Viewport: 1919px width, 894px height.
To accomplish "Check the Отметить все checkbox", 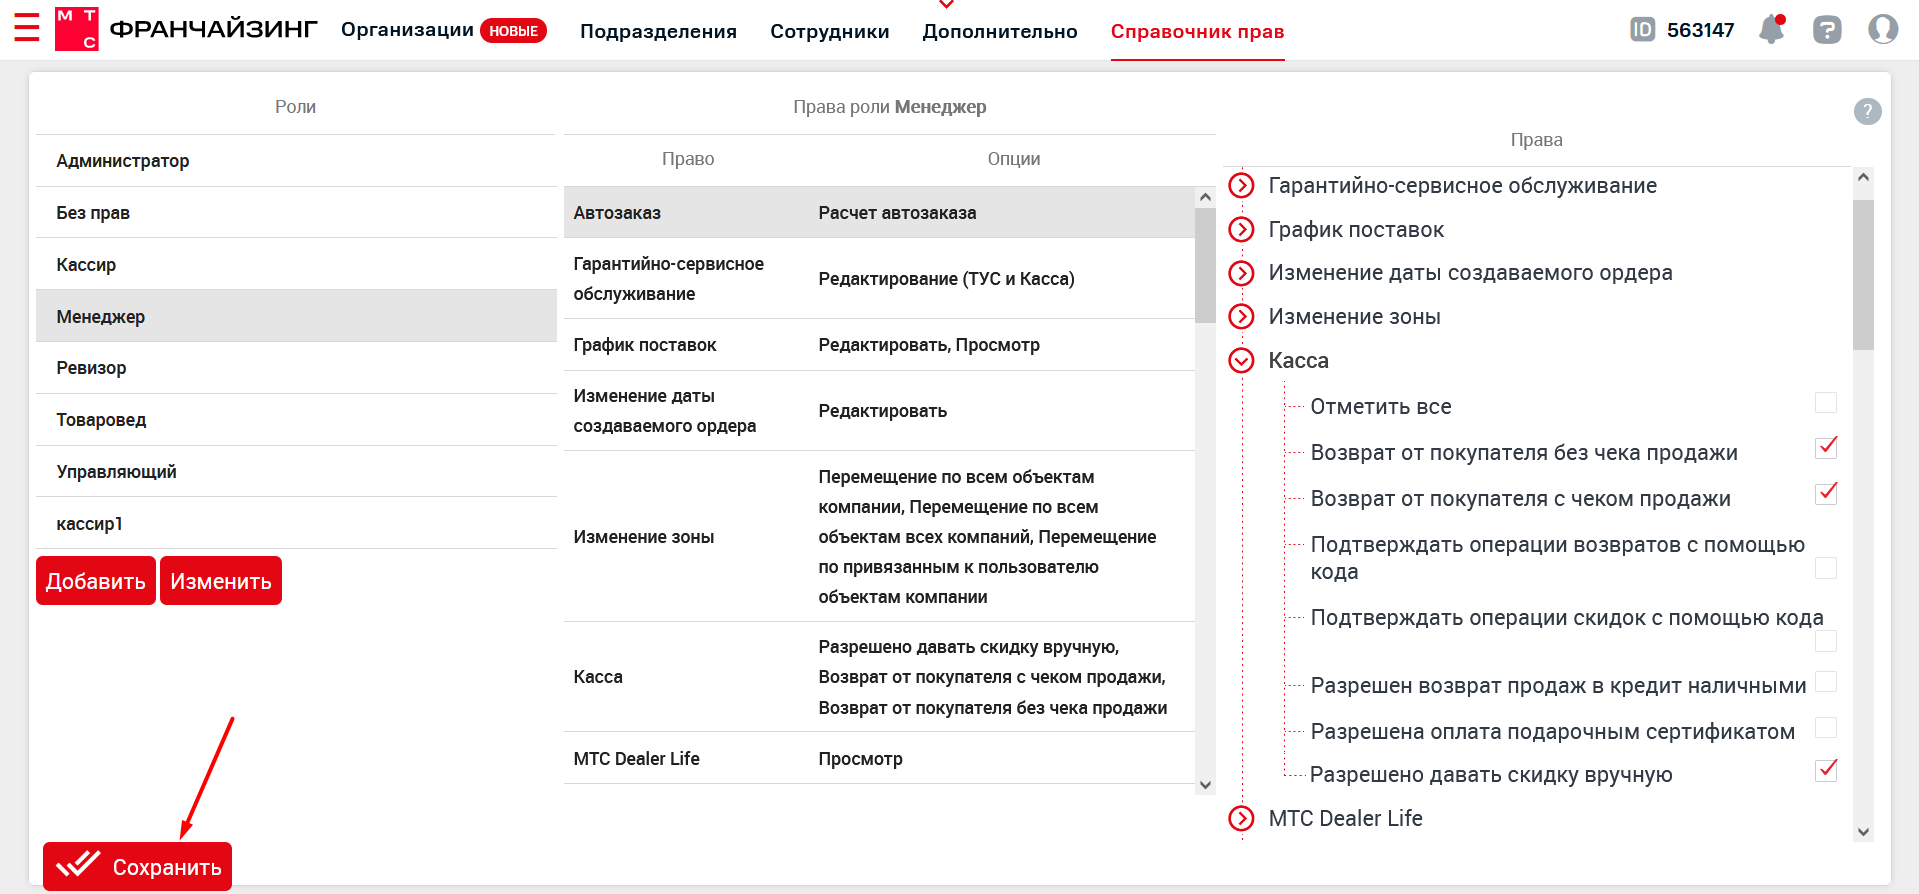I will 1826,402.
